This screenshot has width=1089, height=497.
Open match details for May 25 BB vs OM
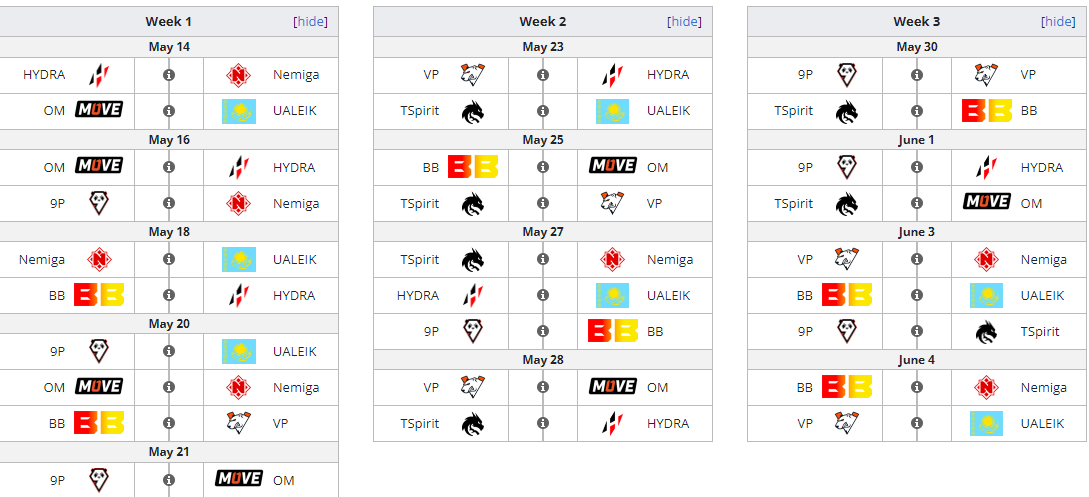click(543, 167)
